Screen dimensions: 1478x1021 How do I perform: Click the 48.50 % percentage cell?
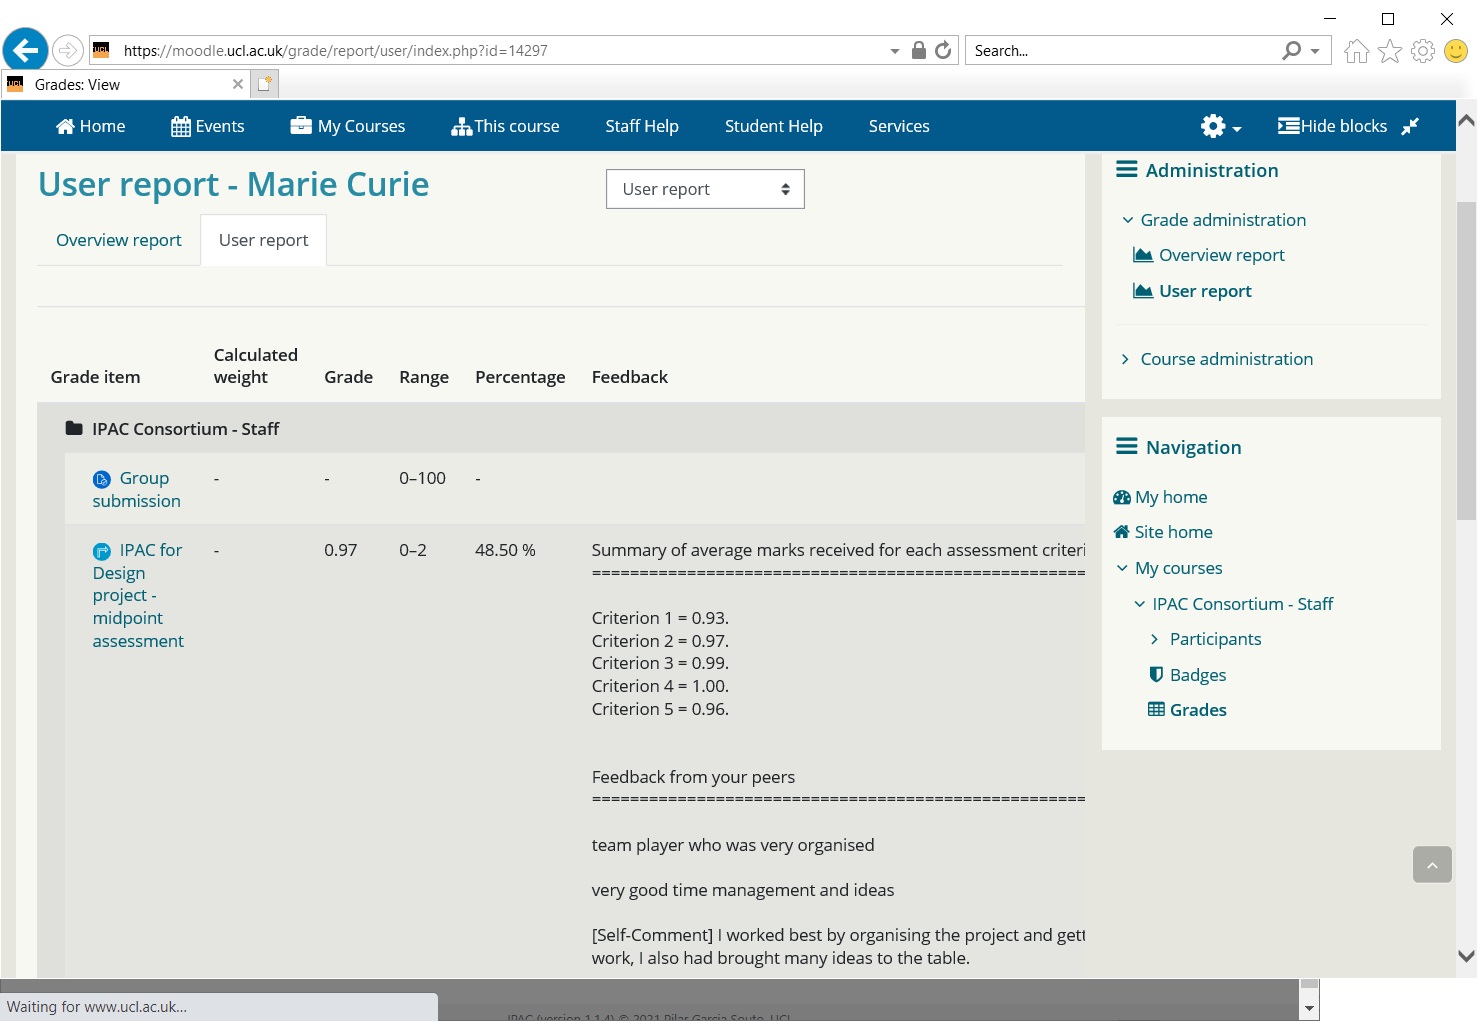(x=505, y=550)
